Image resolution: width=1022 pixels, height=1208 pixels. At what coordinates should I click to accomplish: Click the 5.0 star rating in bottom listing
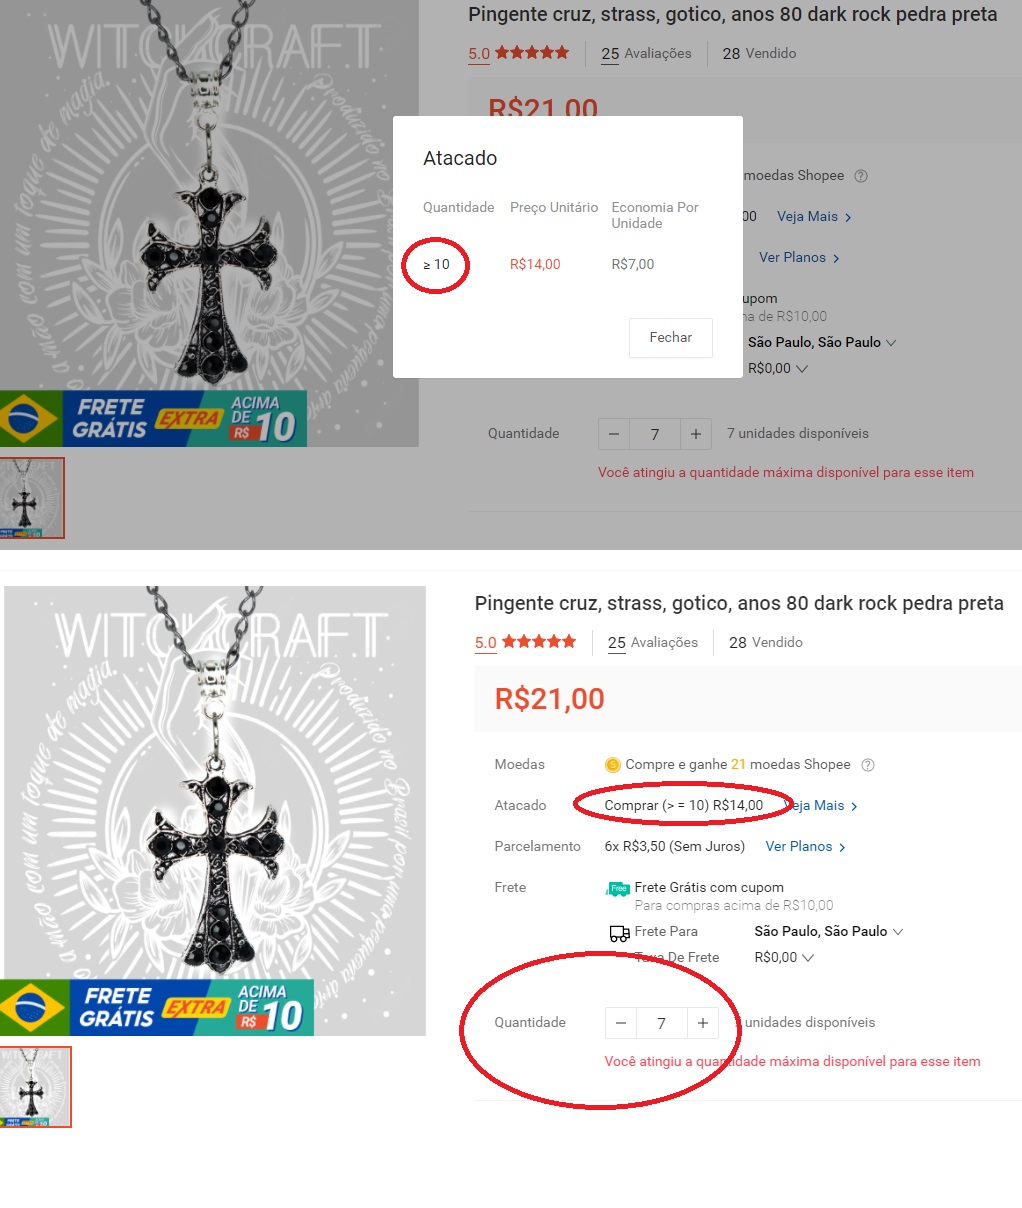525,642
